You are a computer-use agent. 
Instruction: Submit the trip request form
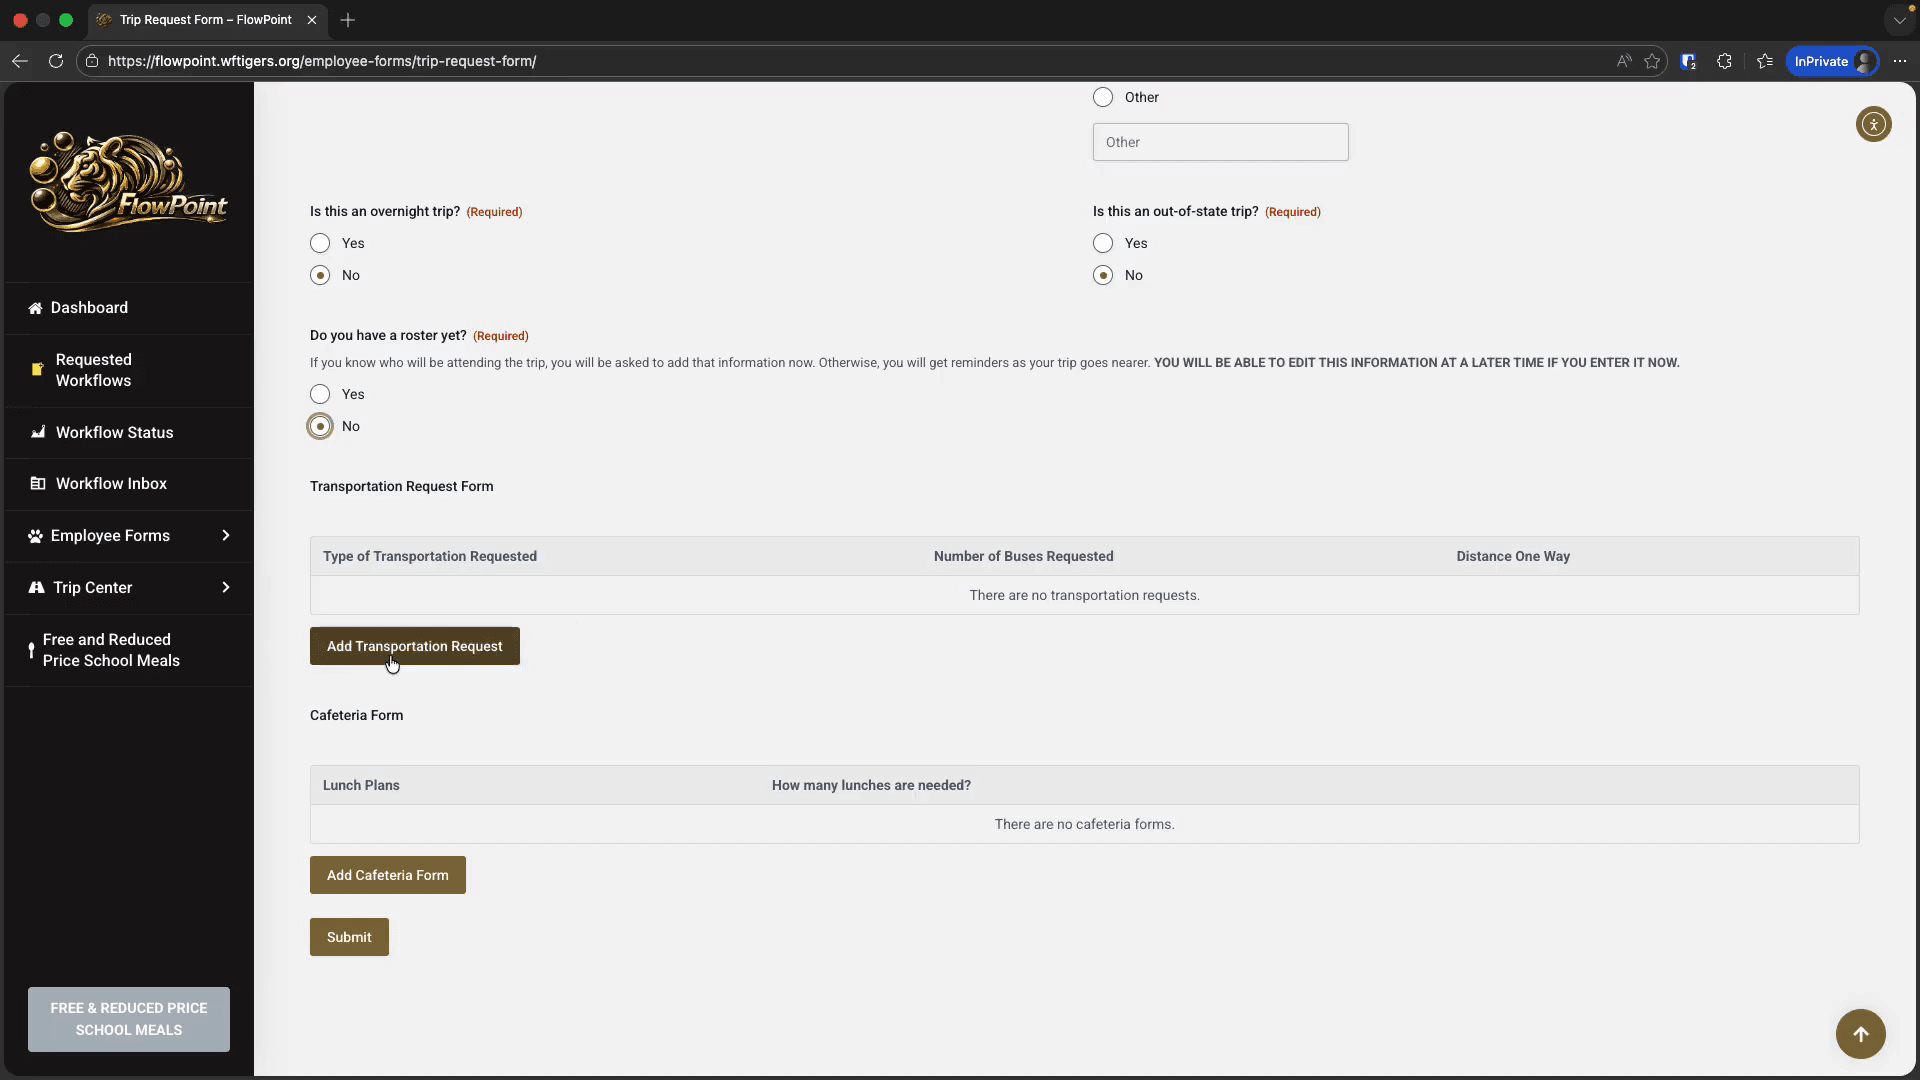tap(349, 937)
